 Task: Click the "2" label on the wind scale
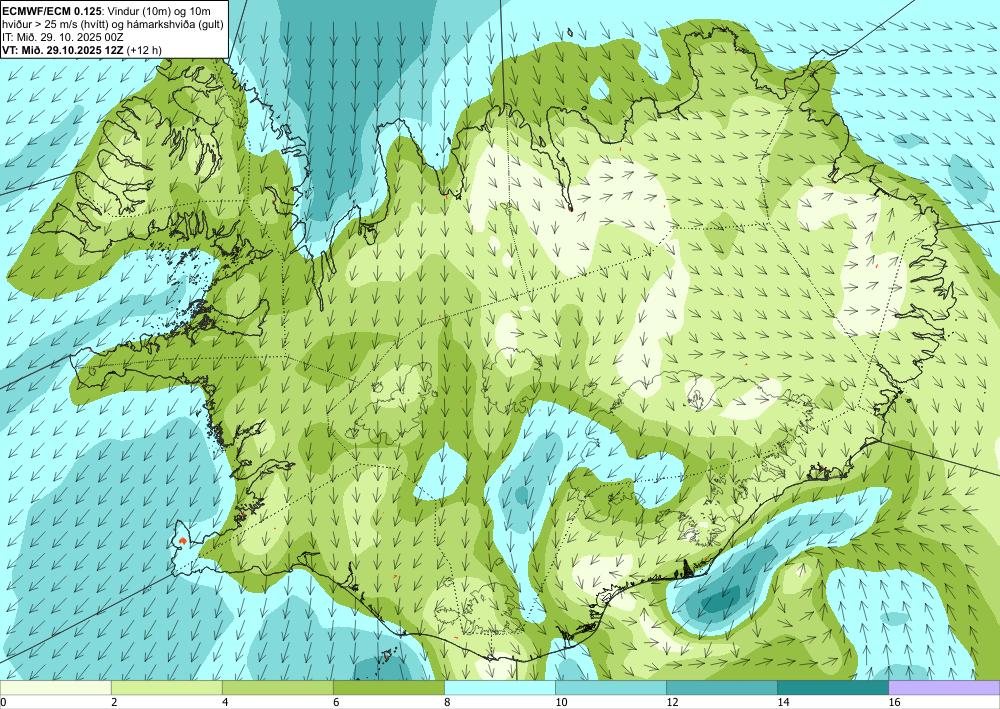tap(114, 702)
